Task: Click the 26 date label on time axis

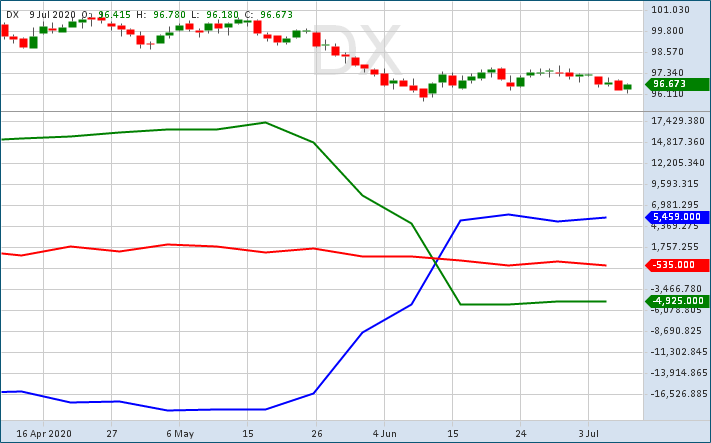Action: (317, 434)
